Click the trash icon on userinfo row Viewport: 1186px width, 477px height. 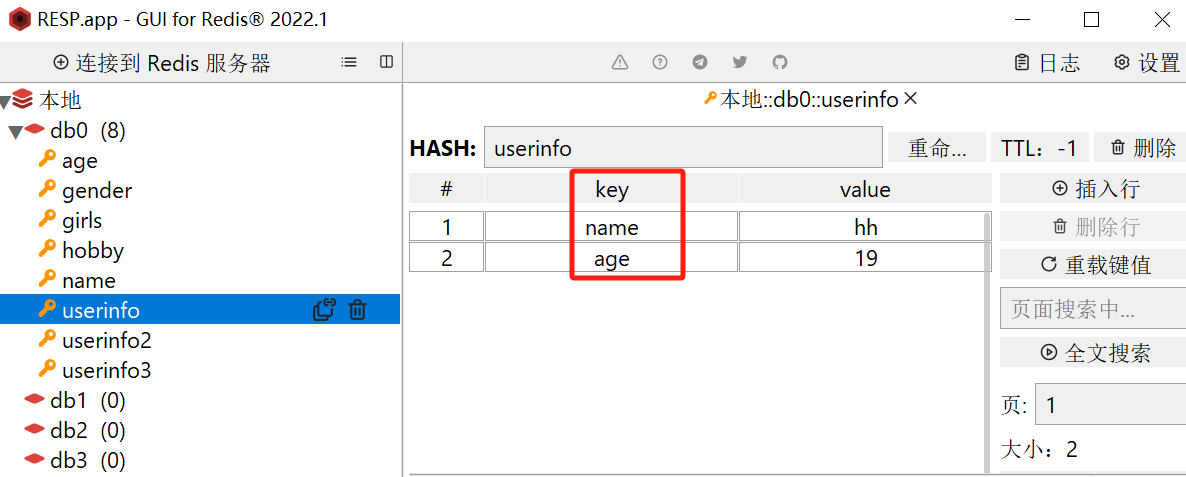pos(358,310)
